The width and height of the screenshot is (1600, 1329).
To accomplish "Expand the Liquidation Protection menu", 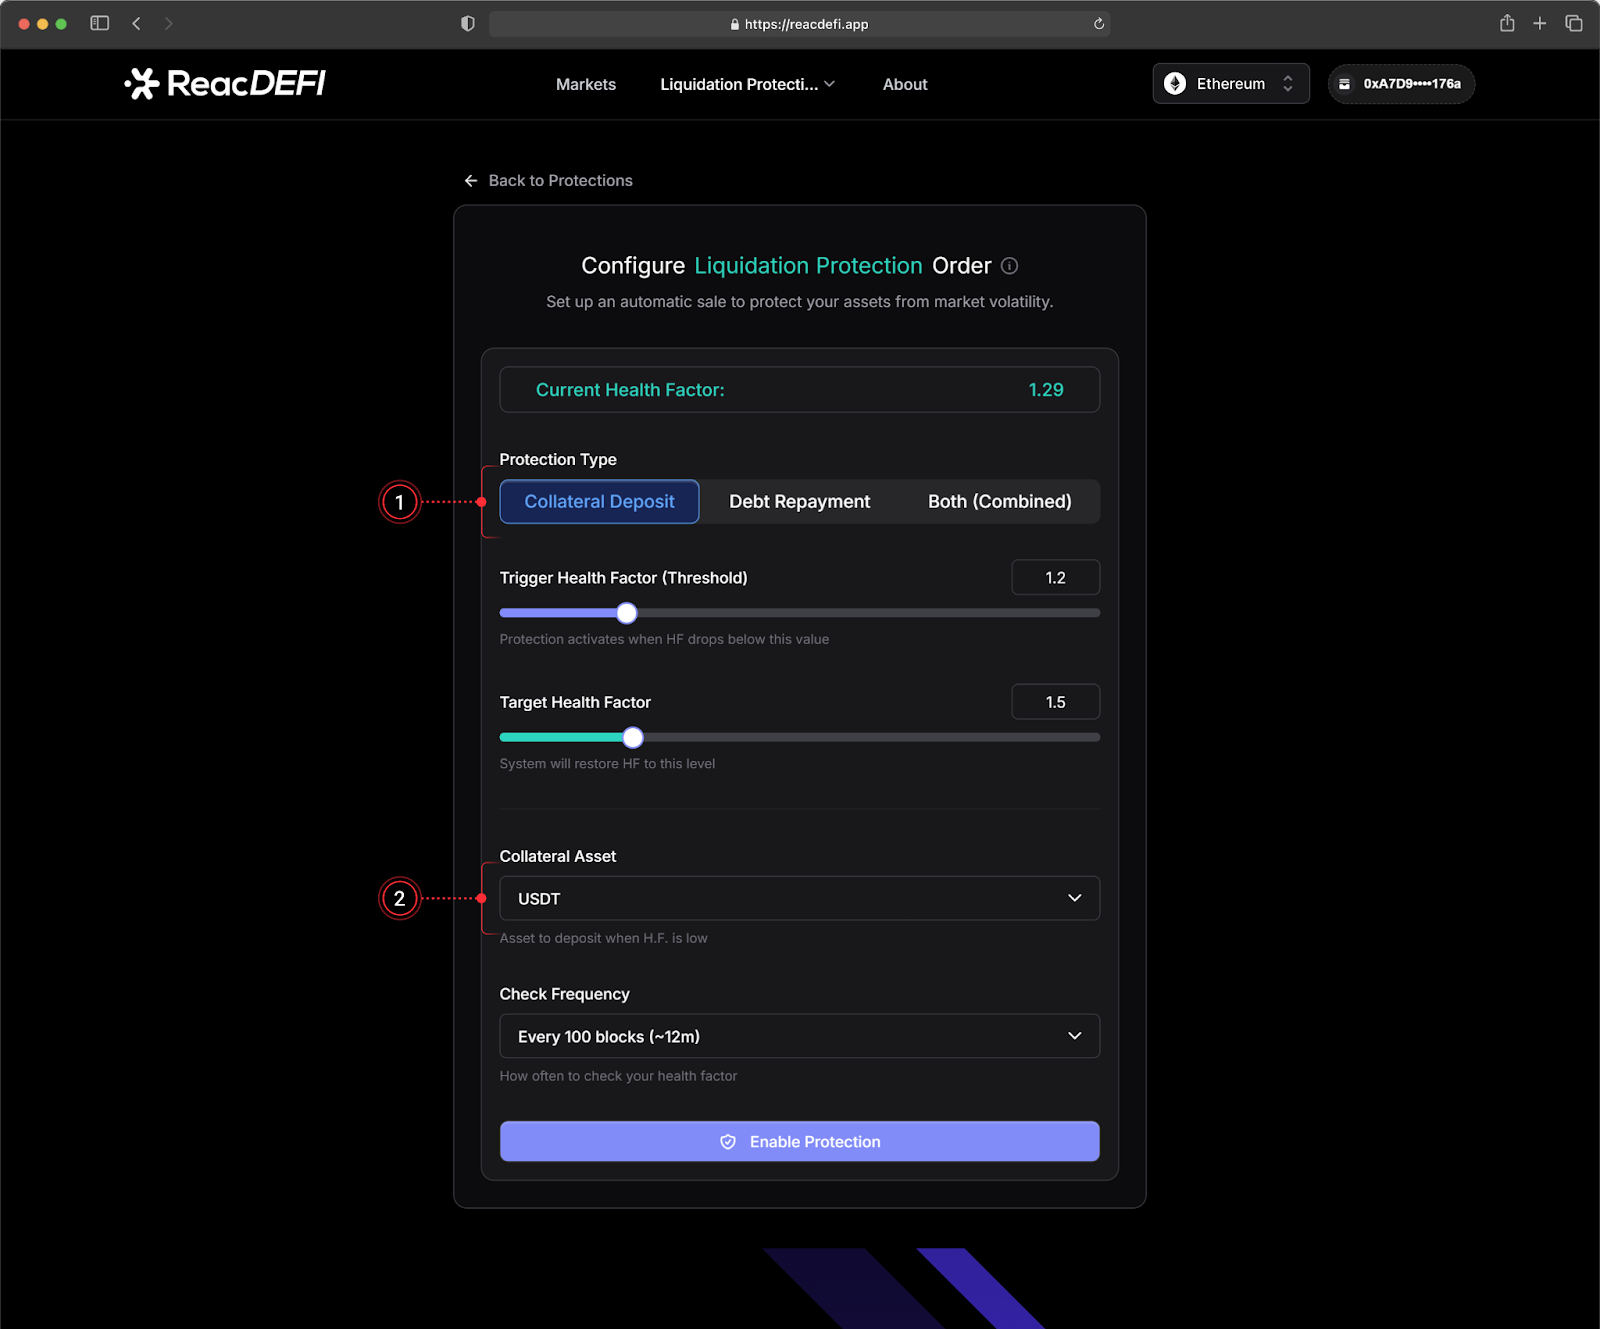I will coord(747,85).
